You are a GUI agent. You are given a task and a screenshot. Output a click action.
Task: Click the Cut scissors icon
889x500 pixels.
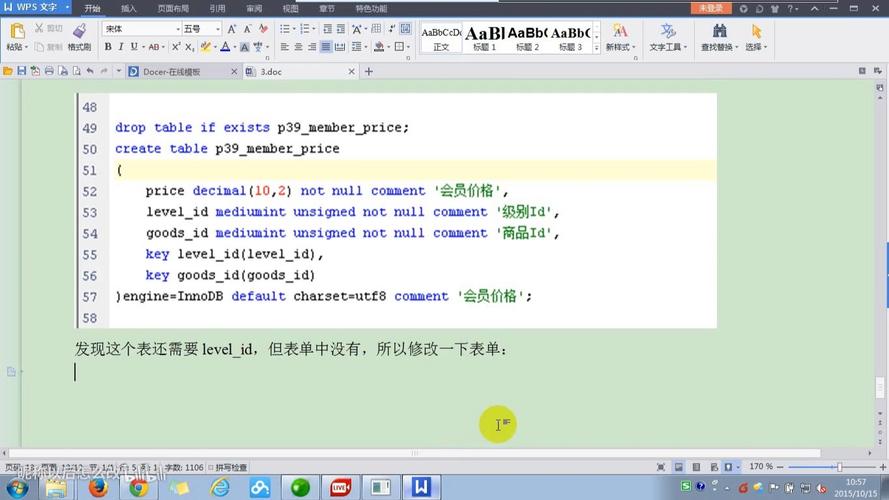pos(39,28)
